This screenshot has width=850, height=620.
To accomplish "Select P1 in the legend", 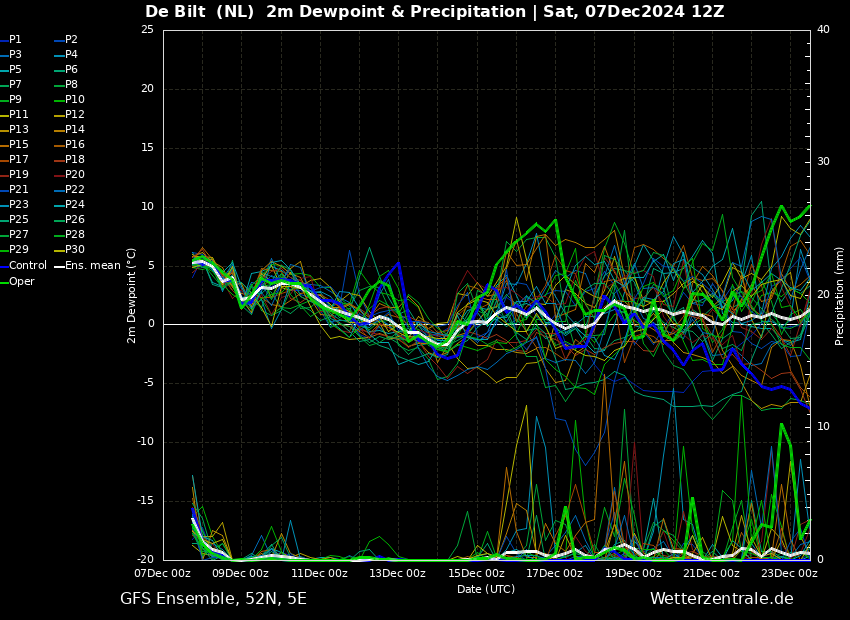I will [15, 39].
